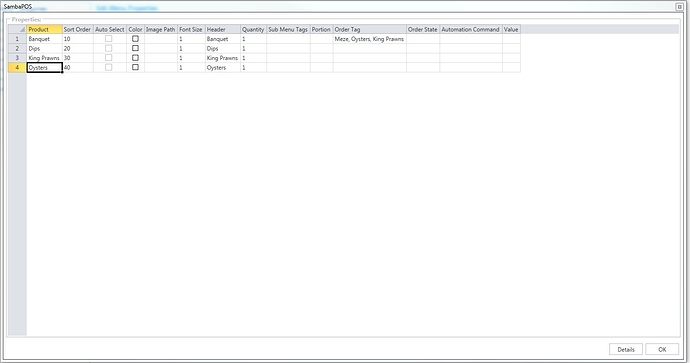Click the Automation Command column header
Screen dimensions: 690x363
[x=471, y=29]
